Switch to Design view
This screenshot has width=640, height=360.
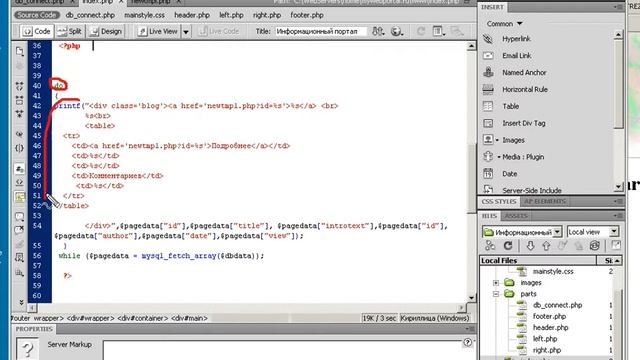(x=106, y=31)
